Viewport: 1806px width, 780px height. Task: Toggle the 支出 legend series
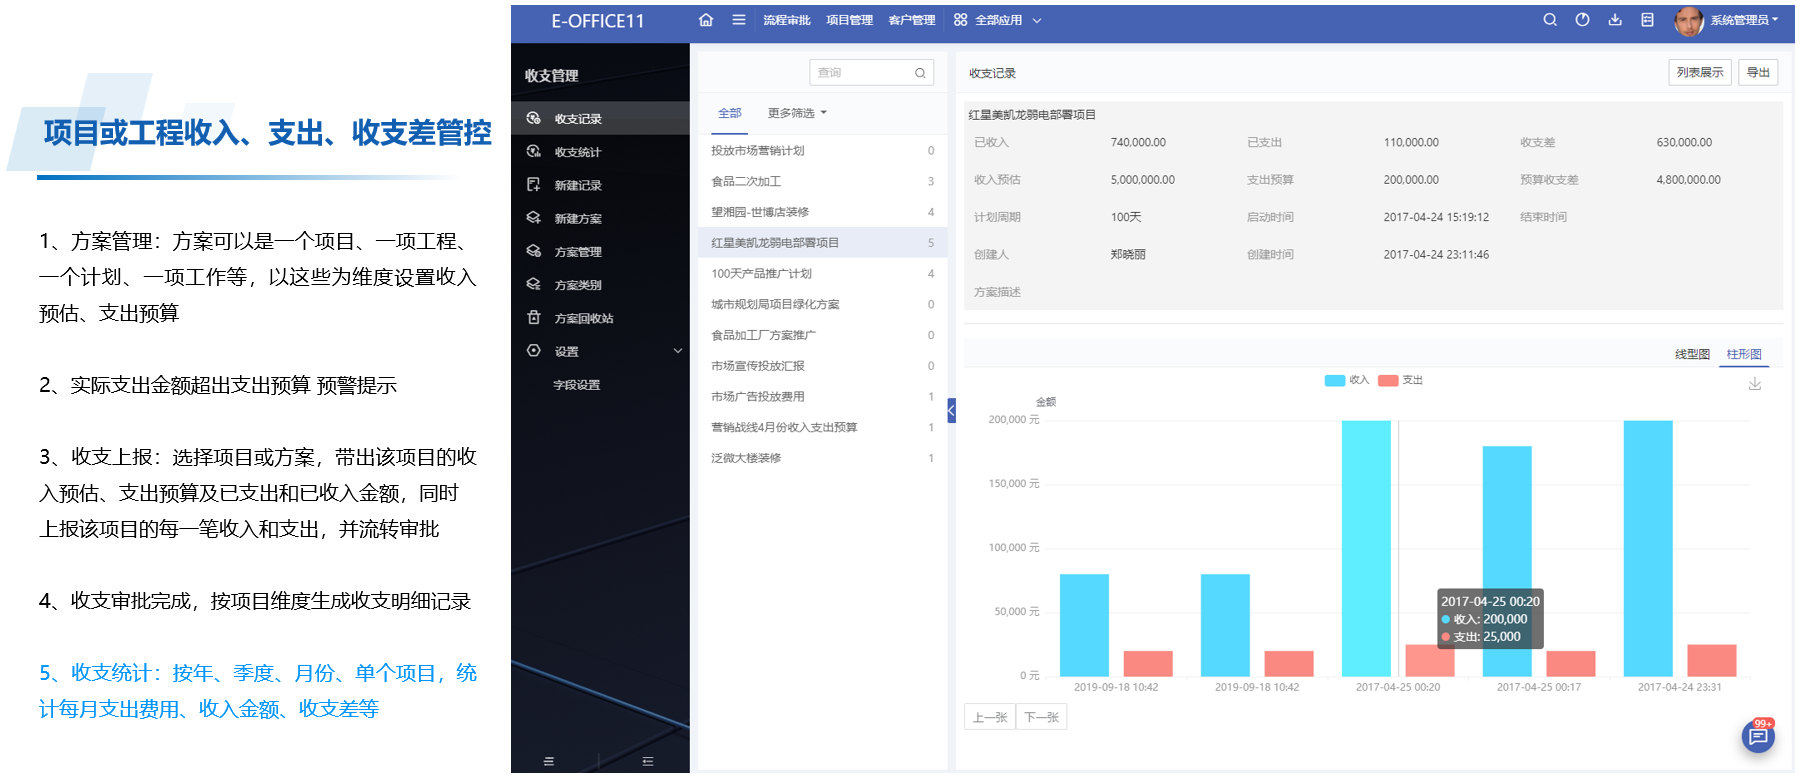point(1400,380)
